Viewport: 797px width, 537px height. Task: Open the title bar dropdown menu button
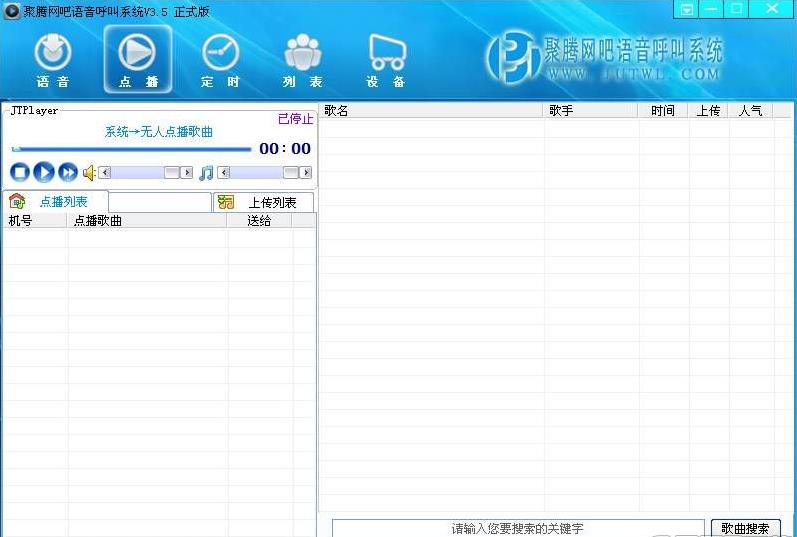pyautogui.click(x=686, y=8)
